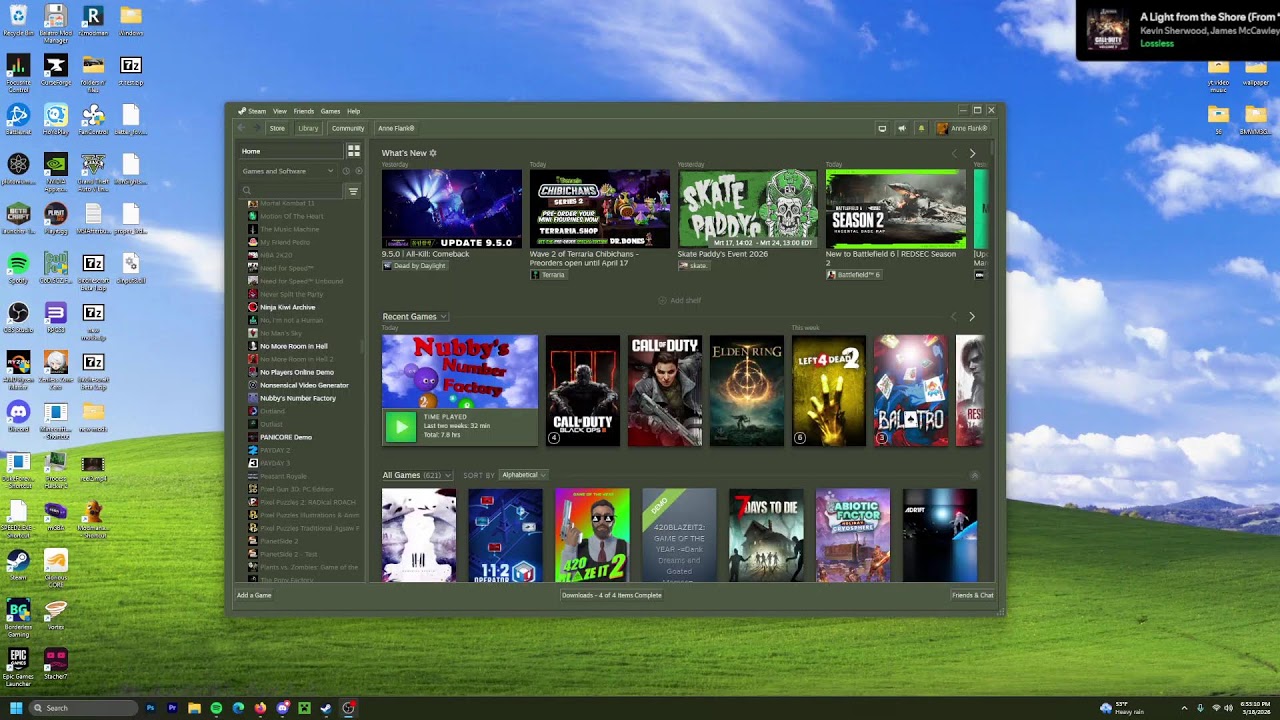Expand the Games and Software dropdown
1280x720 pixels.
point(288,171)
